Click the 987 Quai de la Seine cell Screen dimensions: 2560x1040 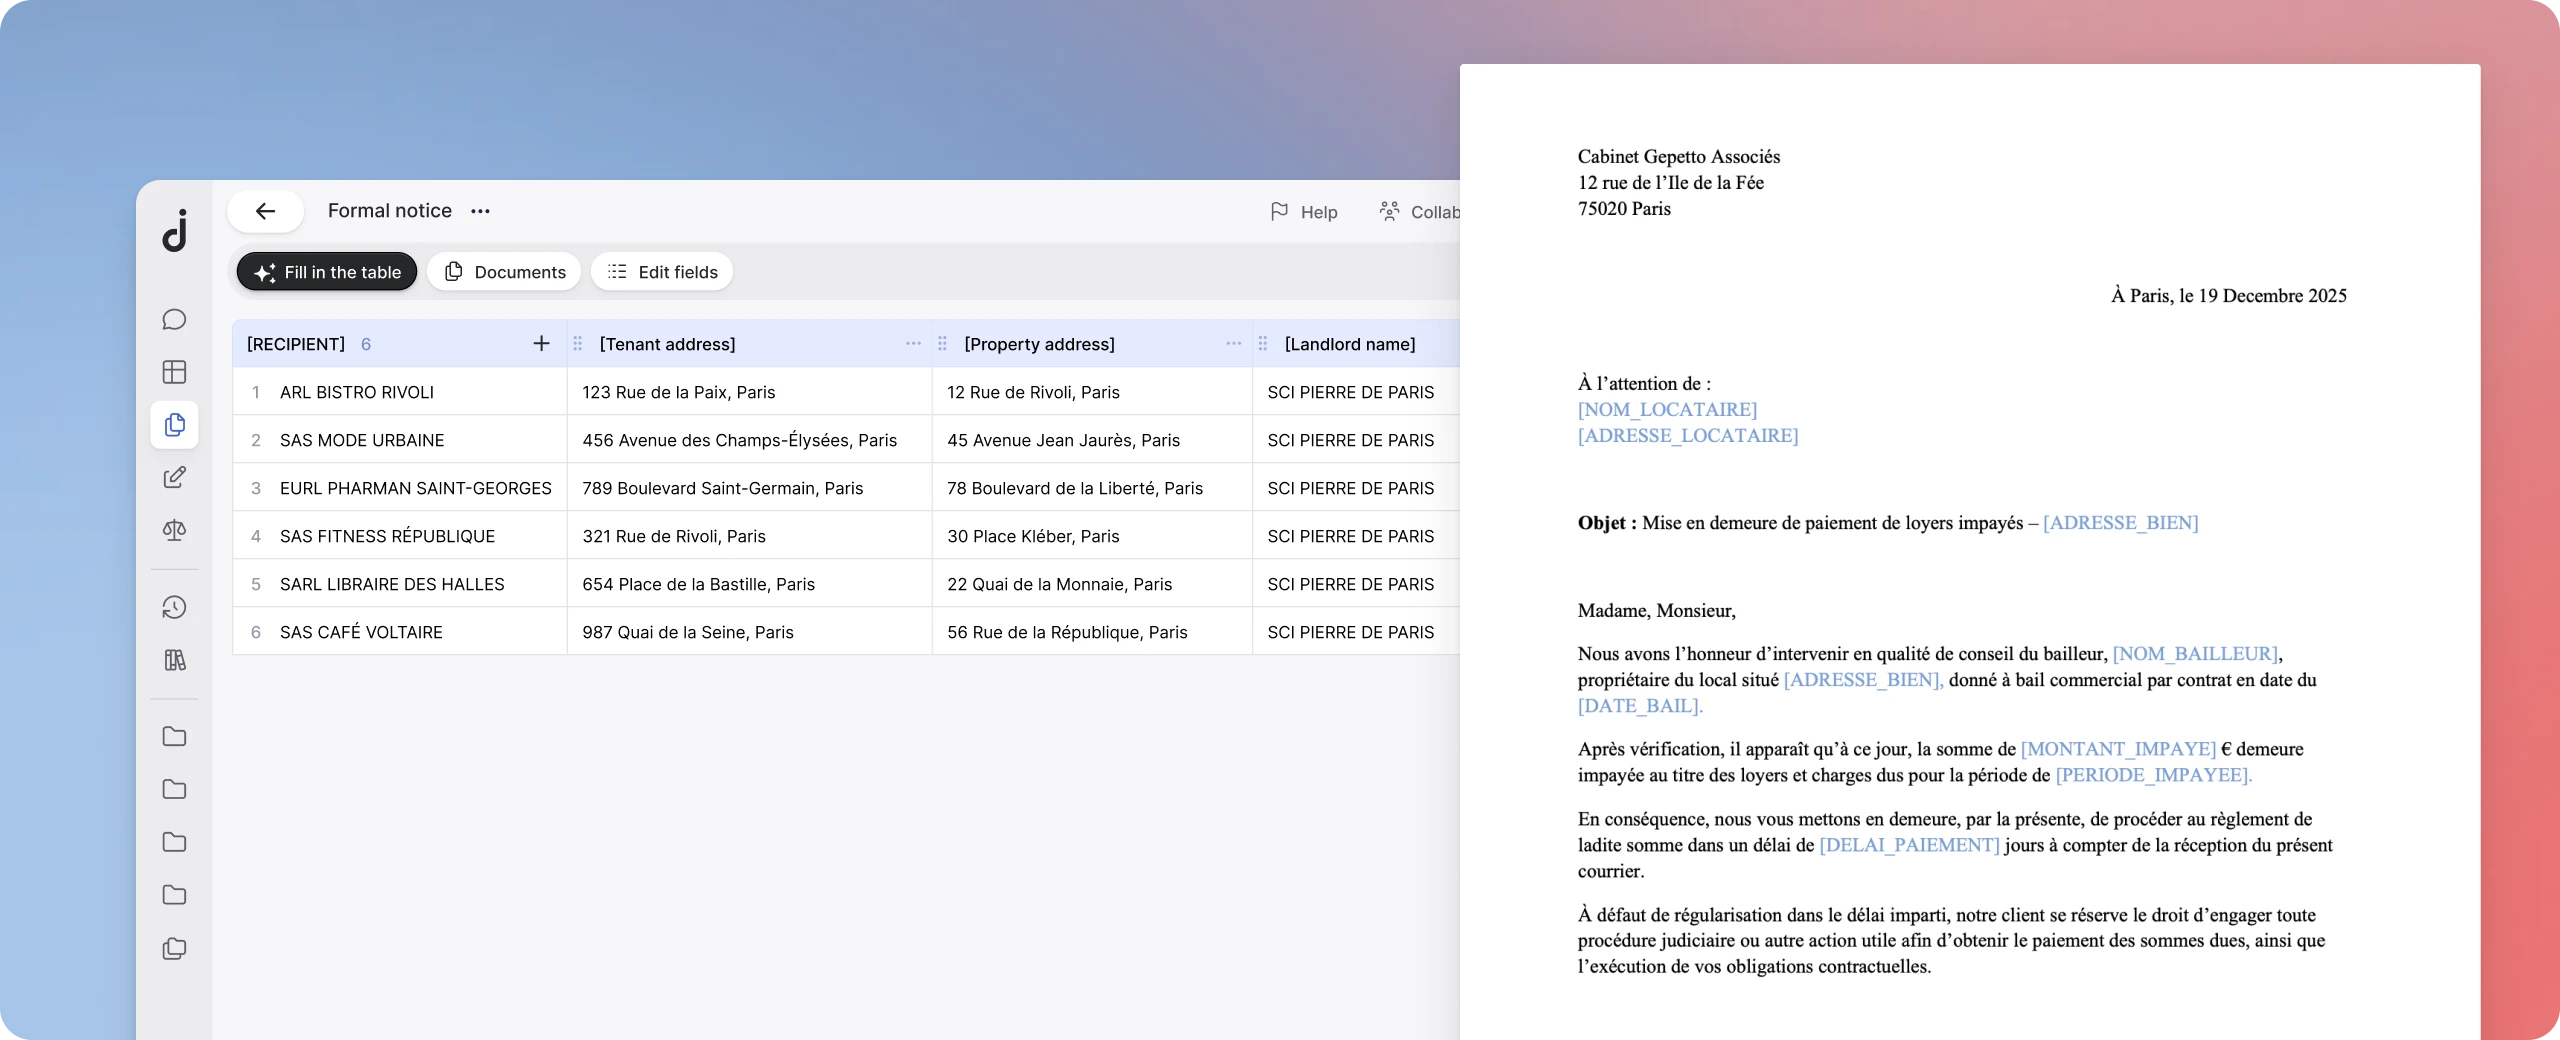(x=749, y=632)
